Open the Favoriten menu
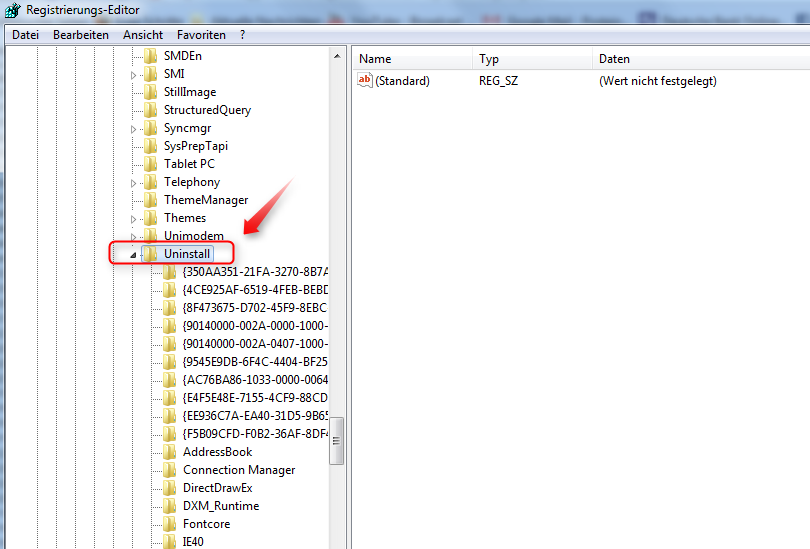 pyautogui.click(x=201, y=35)
